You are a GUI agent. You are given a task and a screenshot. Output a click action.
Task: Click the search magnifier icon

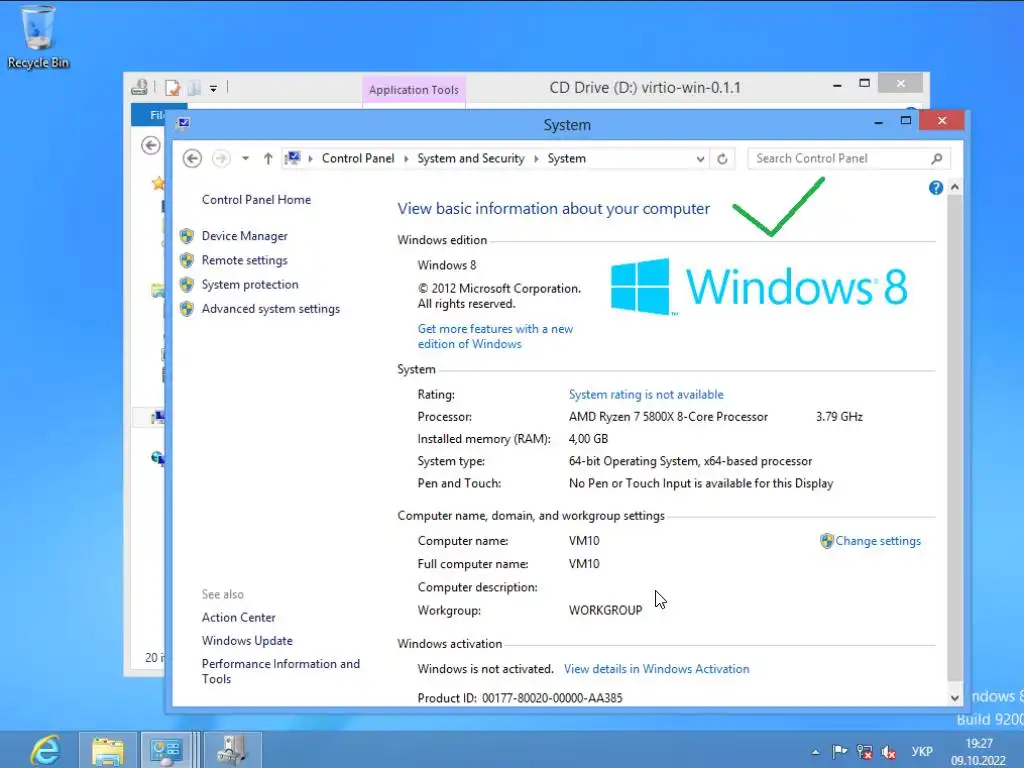click(936, 158)
